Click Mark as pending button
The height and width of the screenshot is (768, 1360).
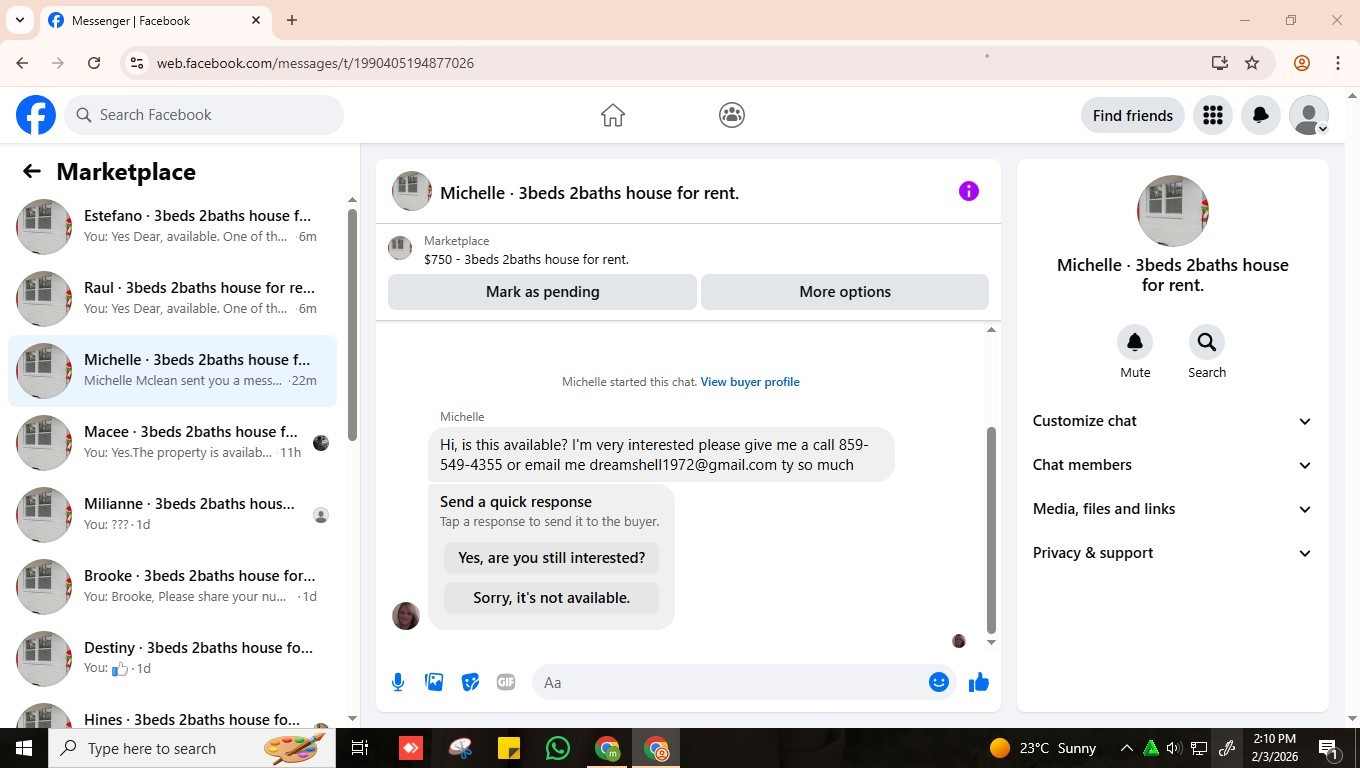(542, 292)
